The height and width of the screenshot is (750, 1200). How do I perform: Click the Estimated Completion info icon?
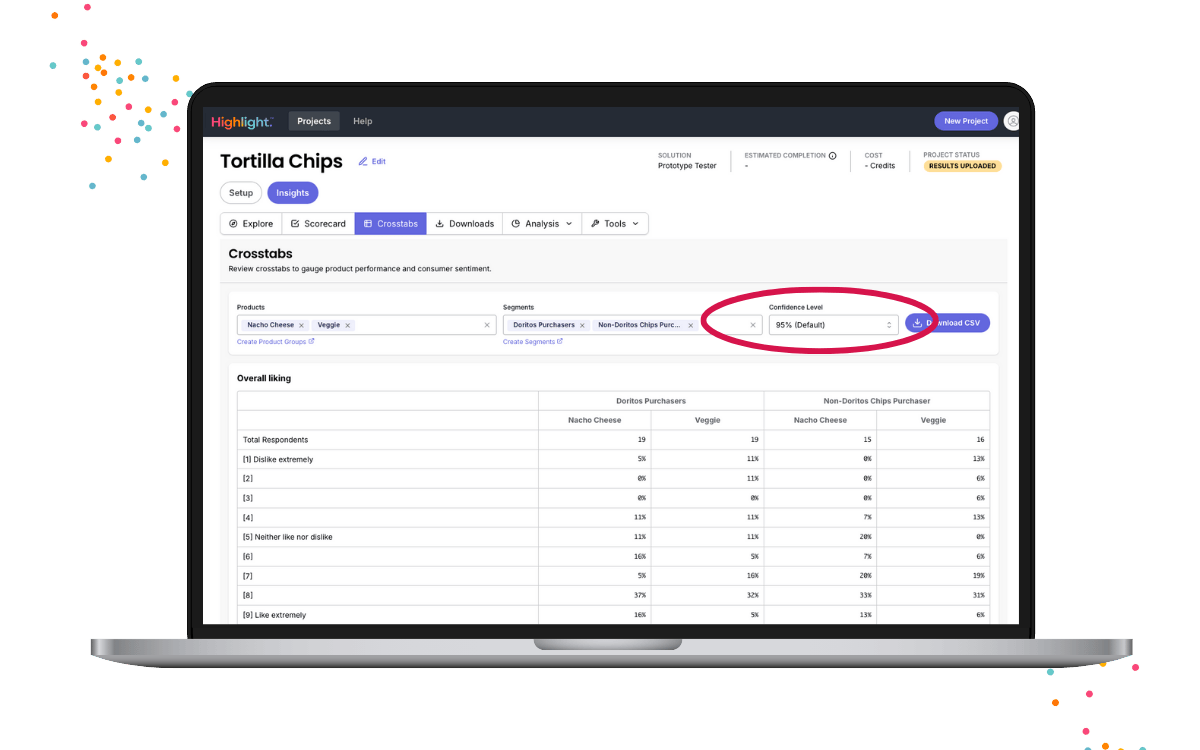click(x=832, y=156)
